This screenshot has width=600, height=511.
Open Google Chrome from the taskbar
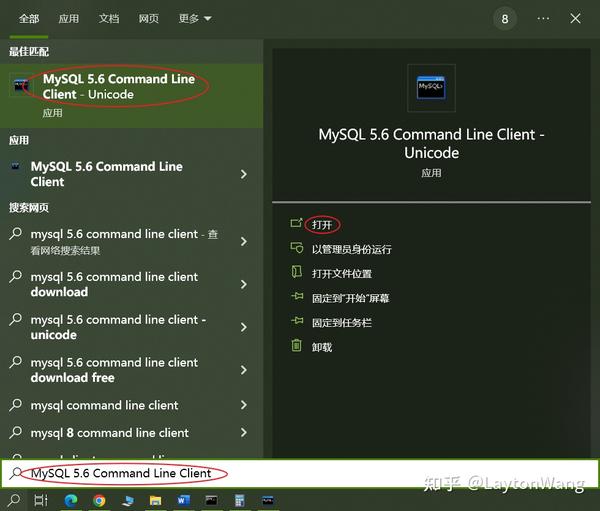[99, 500]
